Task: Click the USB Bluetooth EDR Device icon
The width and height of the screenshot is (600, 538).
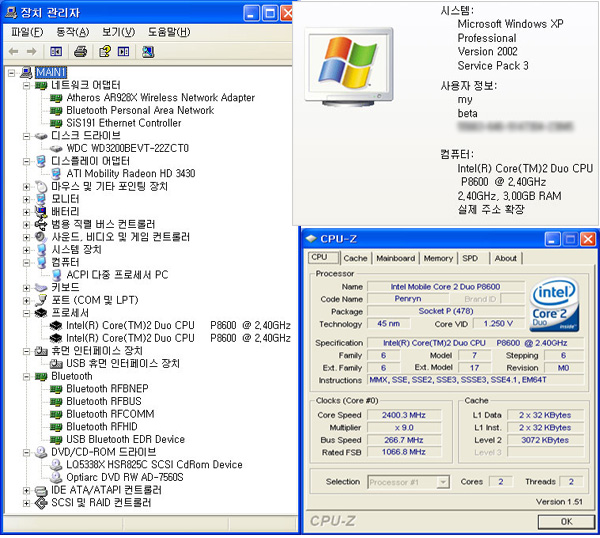Action: click(x=56, y=440)
